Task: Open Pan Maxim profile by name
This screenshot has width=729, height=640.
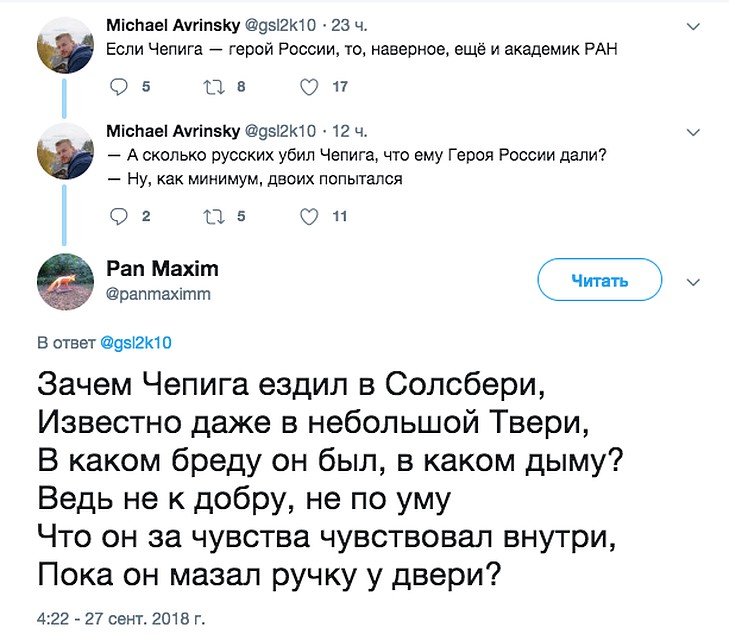Action: coord(162,269)
